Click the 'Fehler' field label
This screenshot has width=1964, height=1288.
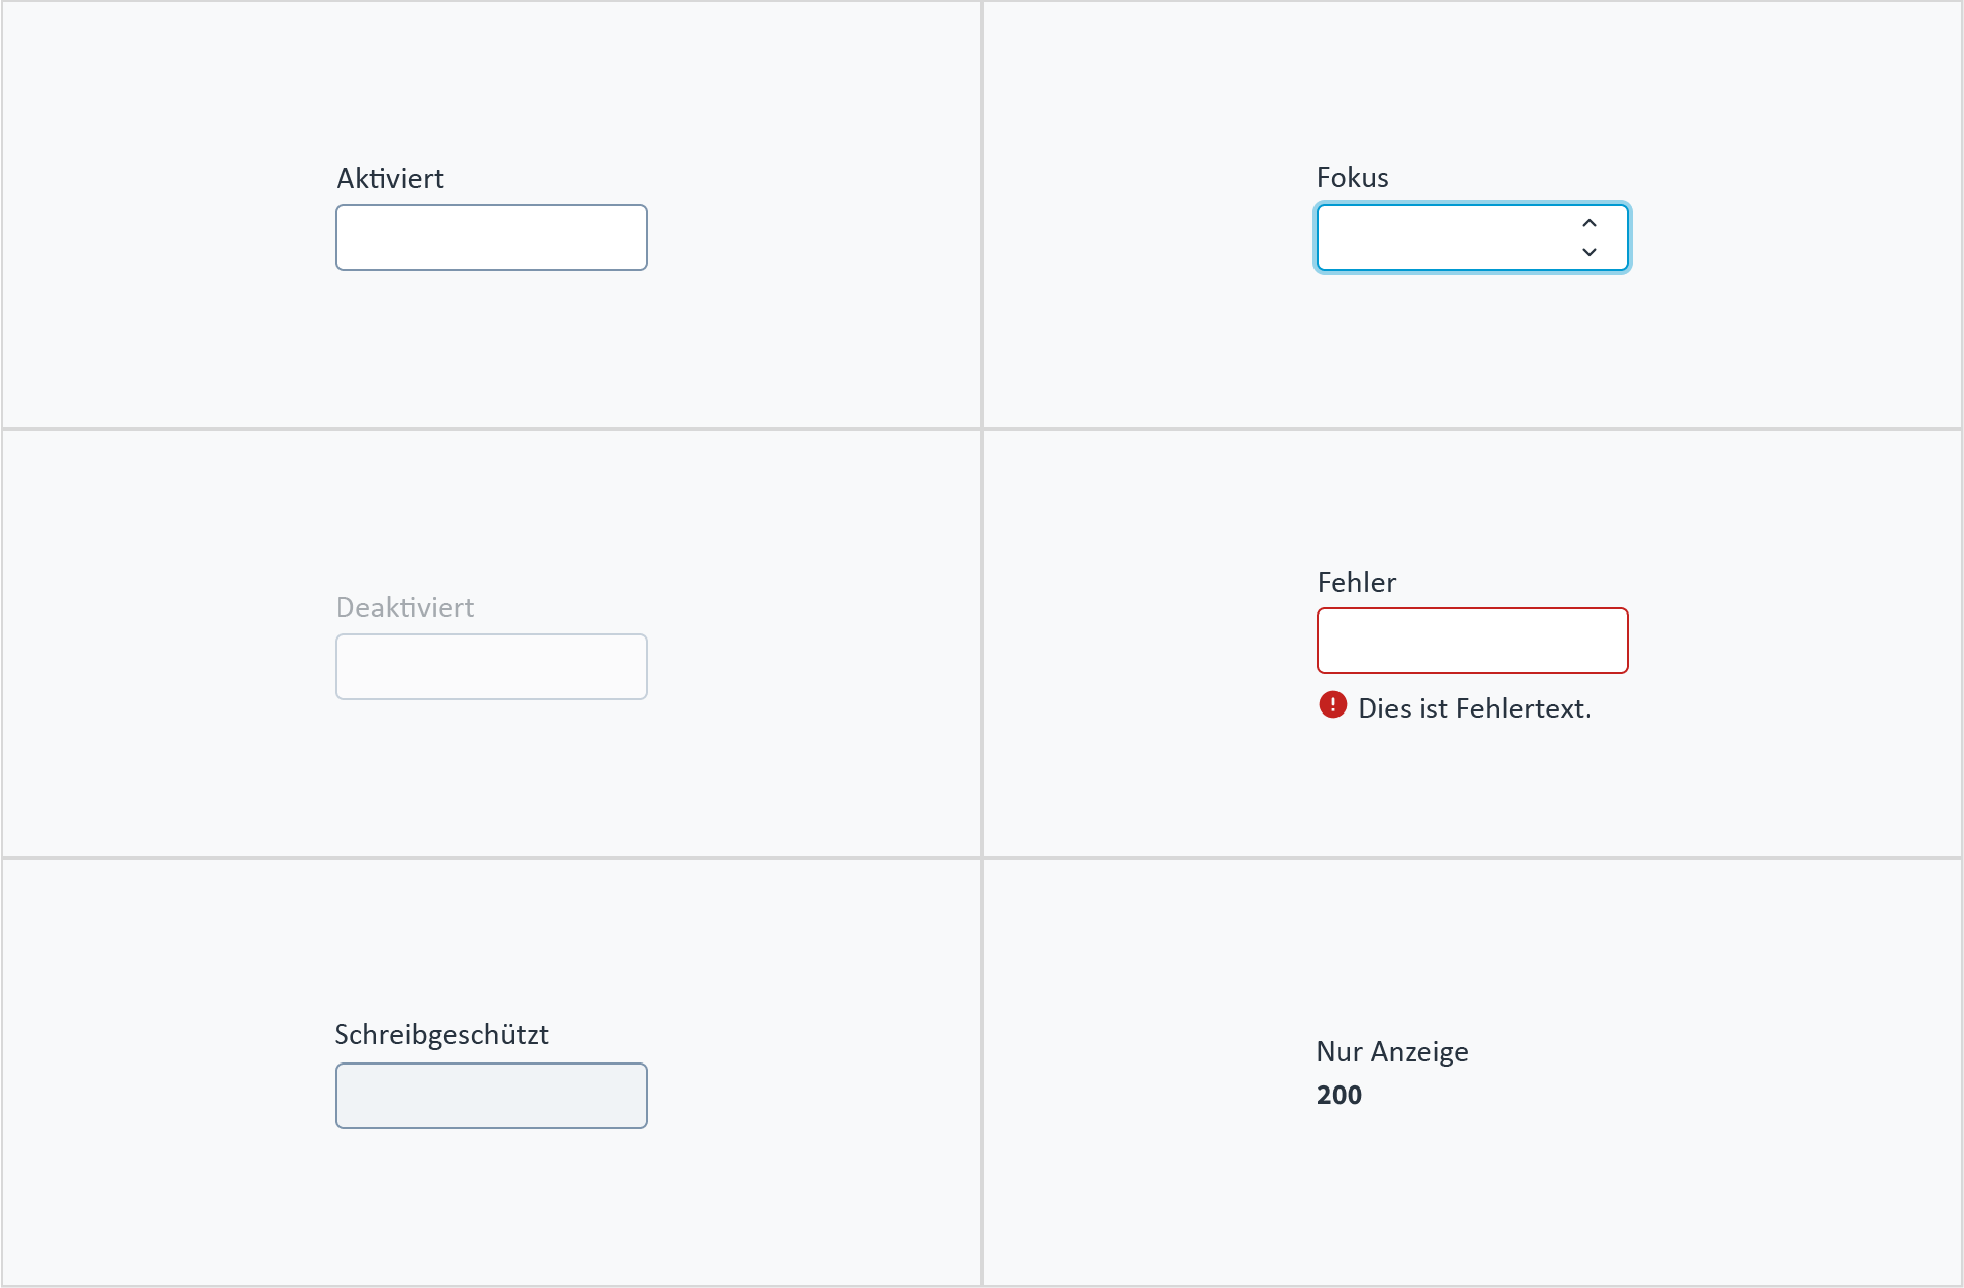1356,582
